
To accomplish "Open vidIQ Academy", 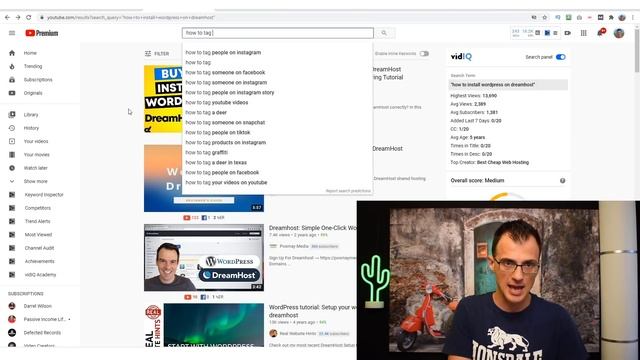I will 40,275.
